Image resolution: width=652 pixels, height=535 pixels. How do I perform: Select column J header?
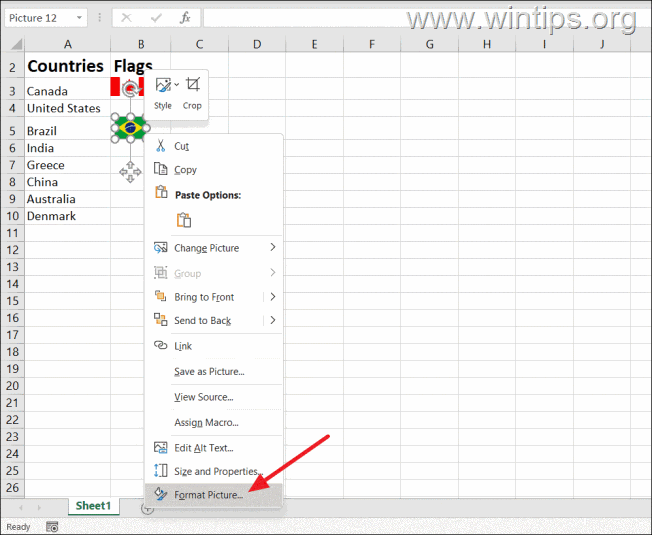coord(602,44)
